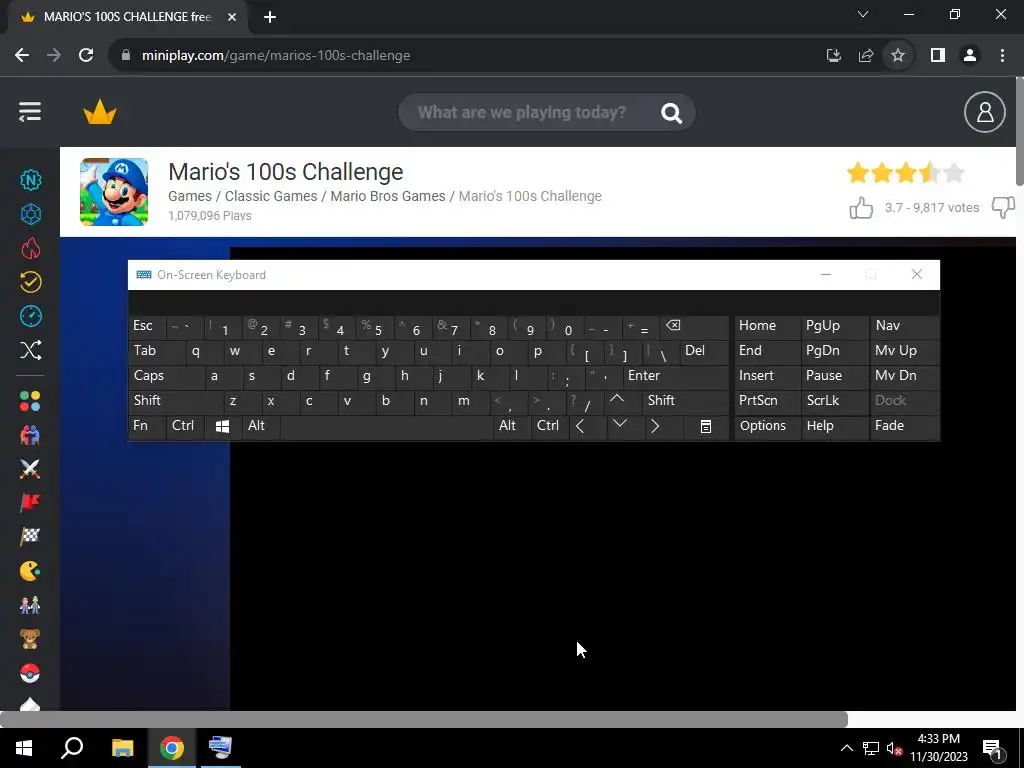Click Esc key on On-Screen Keyboard
Viewport: 1024px width, 768px height.
point(147,326)
